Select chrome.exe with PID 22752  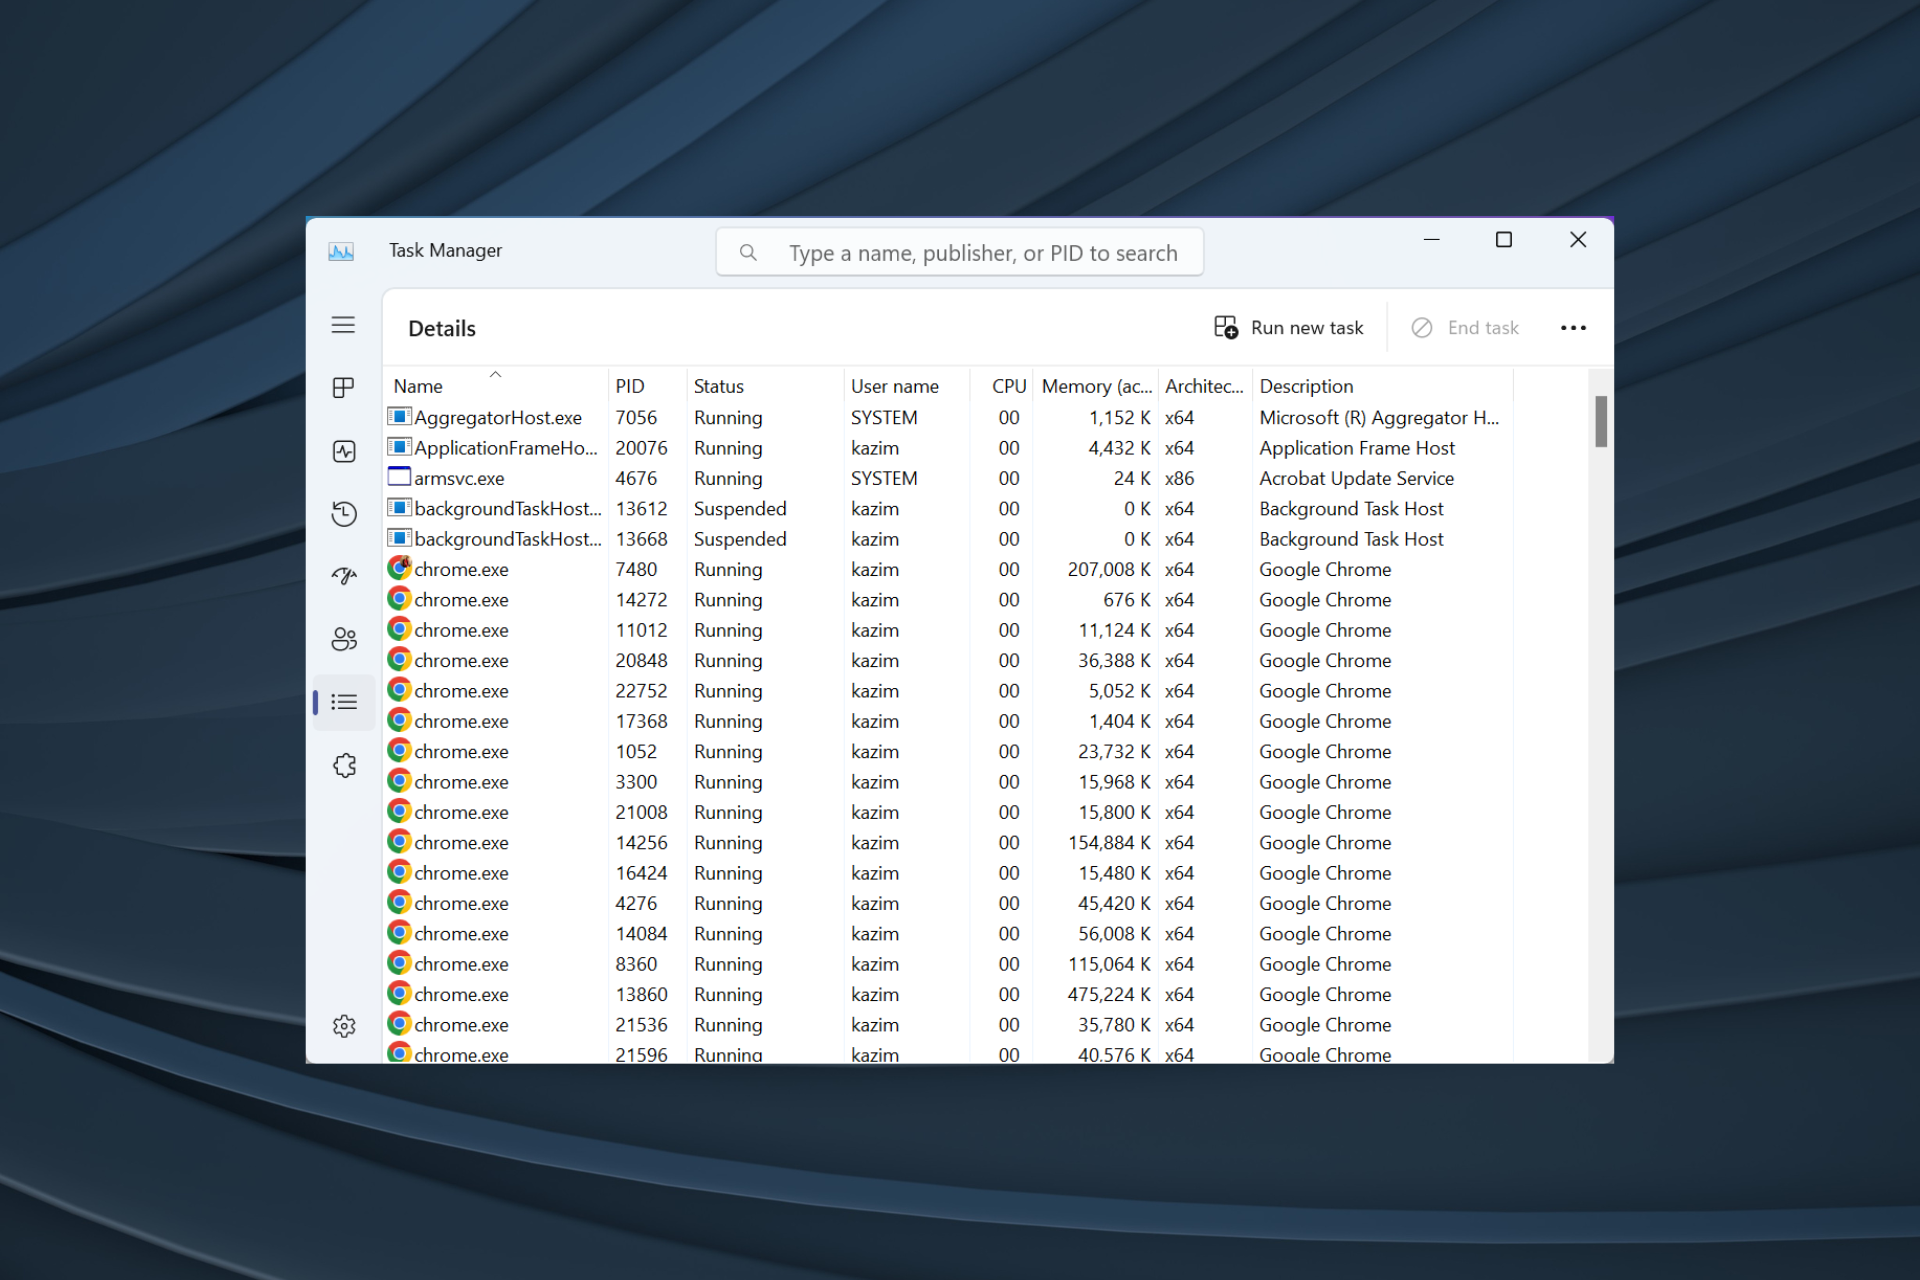pos(461,691)
